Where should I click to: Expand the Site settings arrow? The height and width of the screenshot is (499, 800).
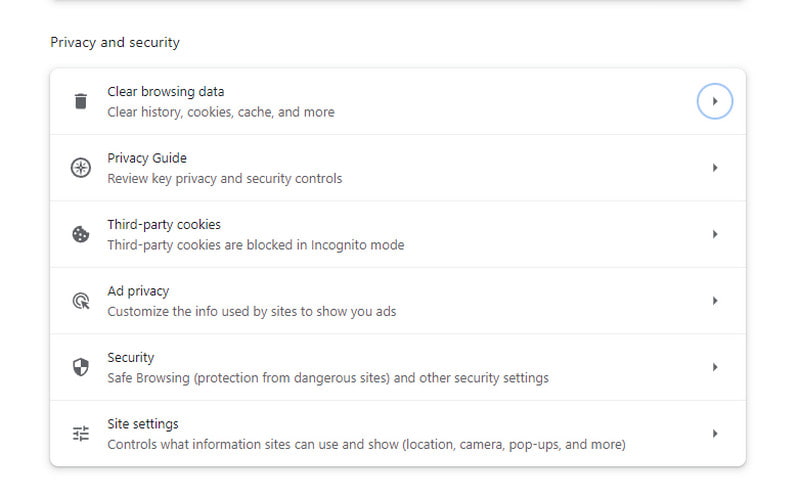tap(715, 434)
